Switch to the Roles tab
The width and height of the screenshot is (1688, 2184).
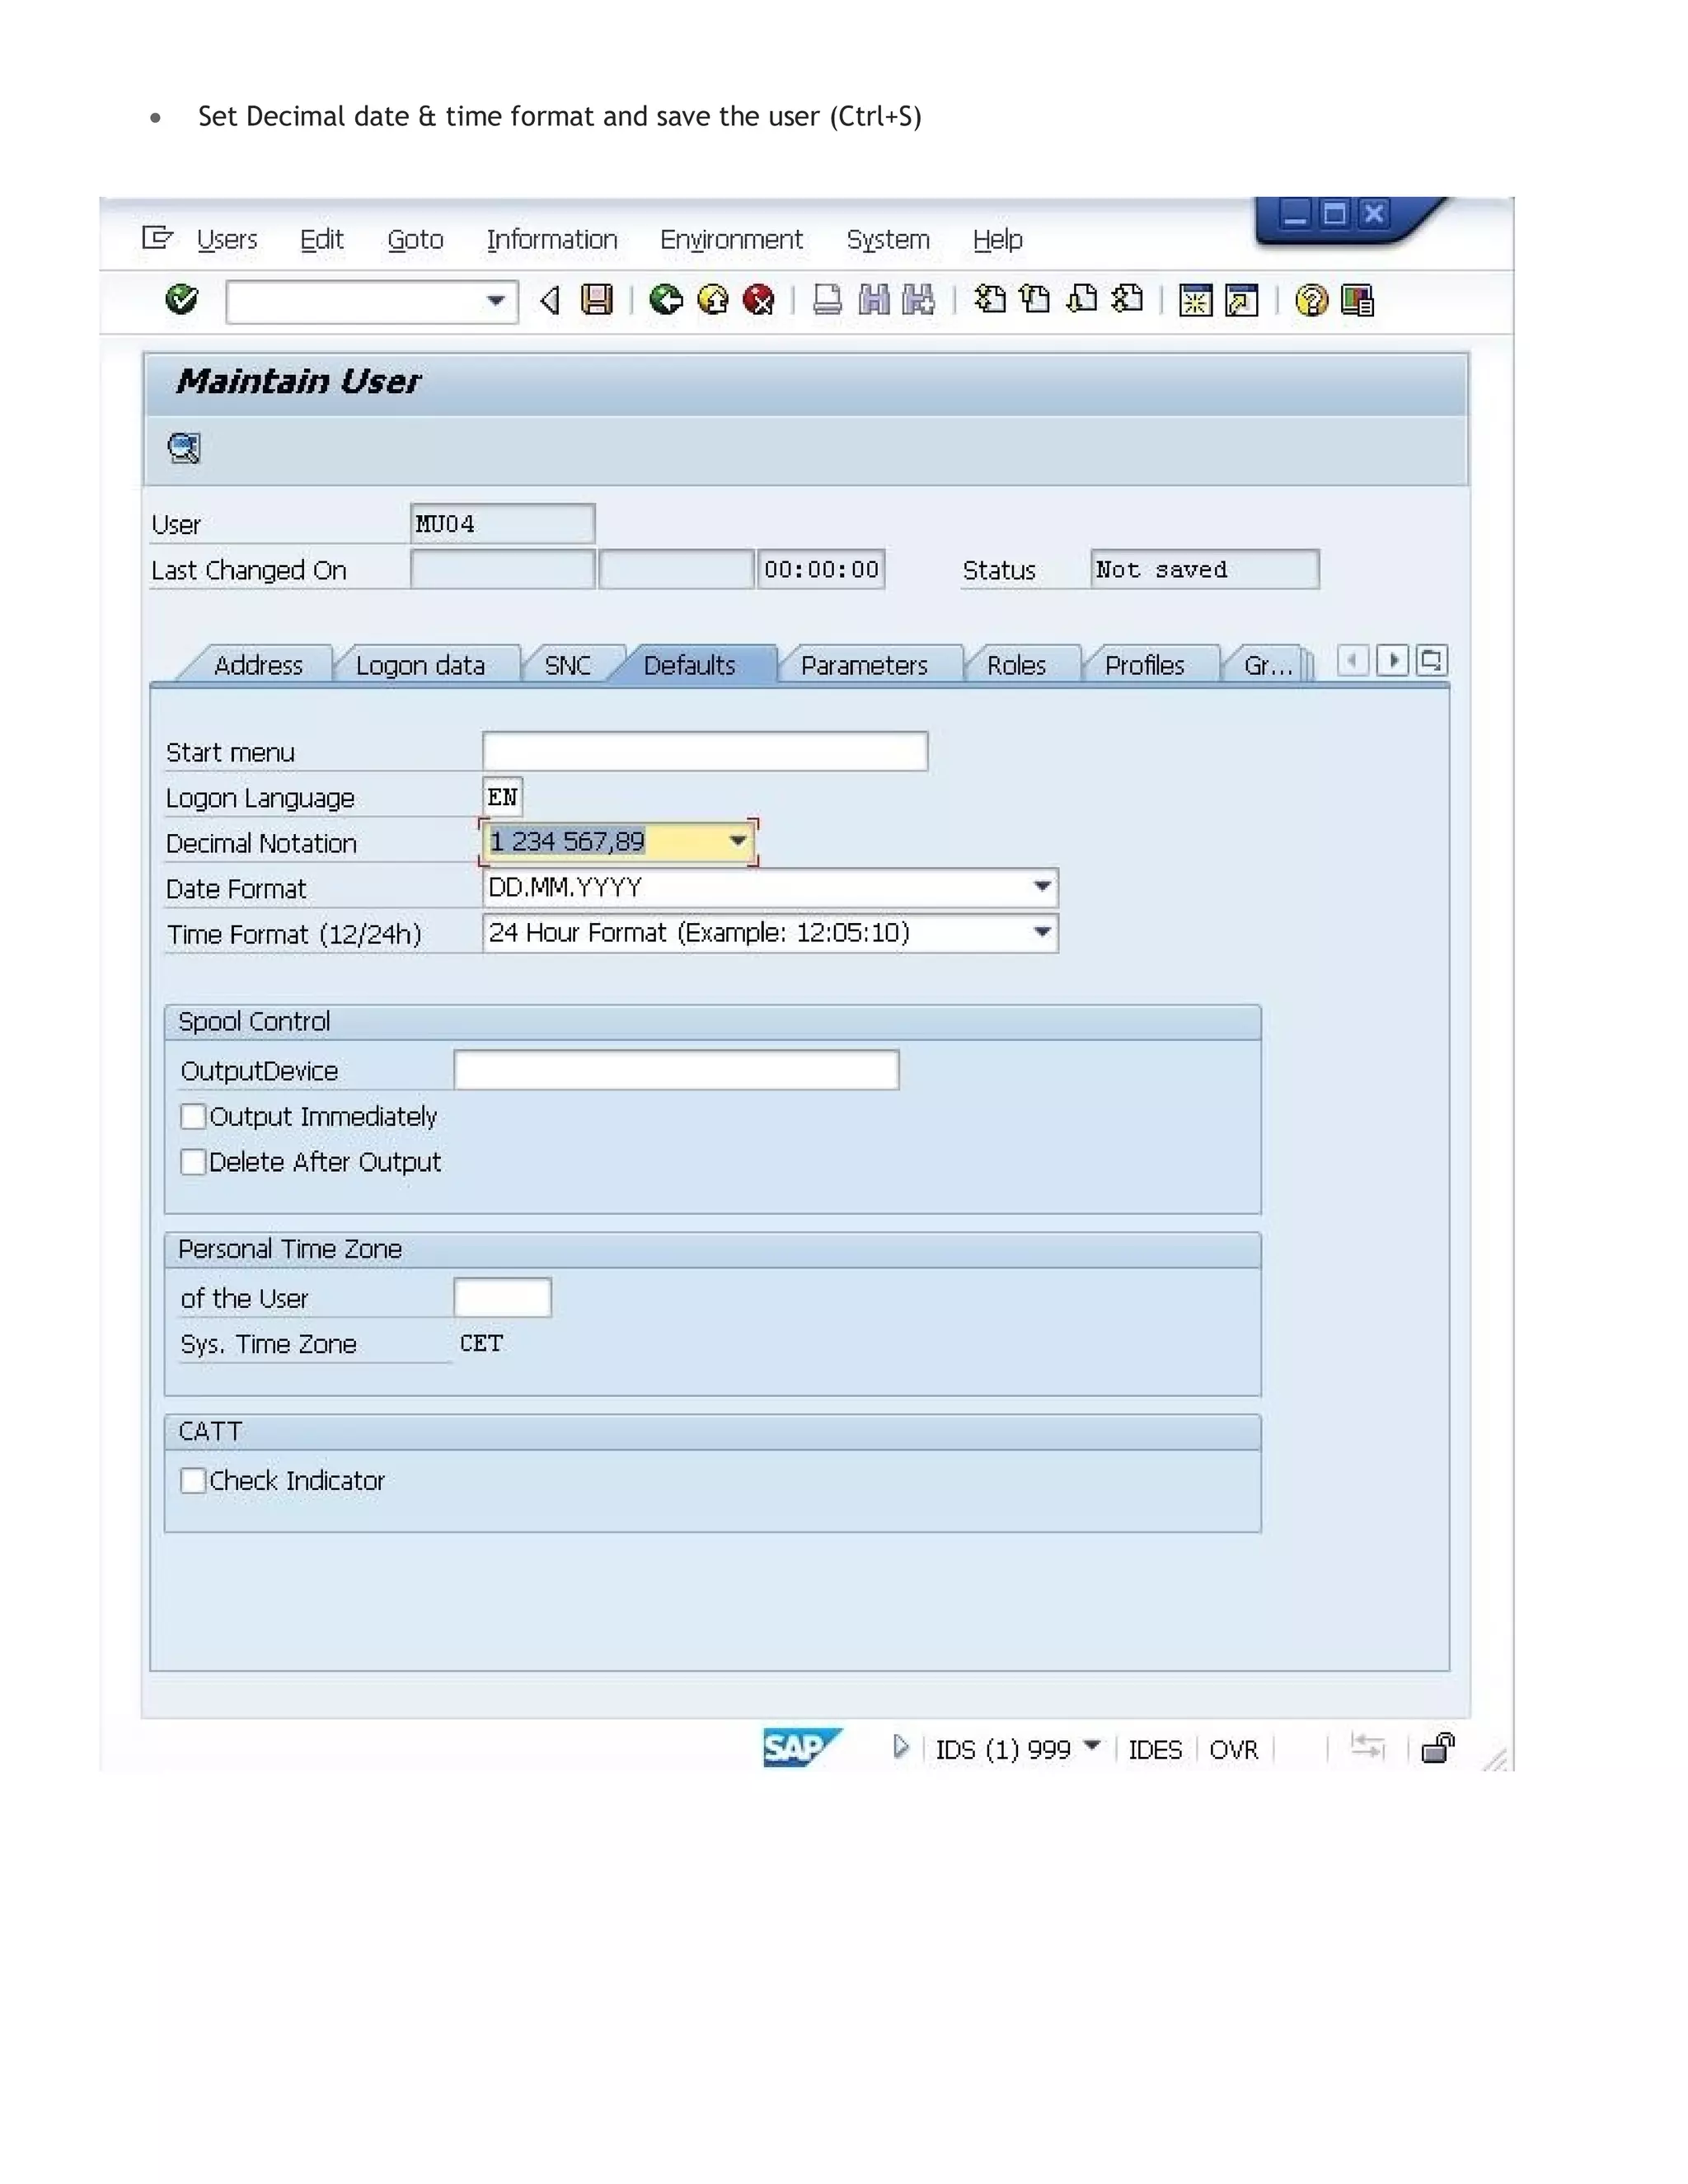coord(1016,665)
